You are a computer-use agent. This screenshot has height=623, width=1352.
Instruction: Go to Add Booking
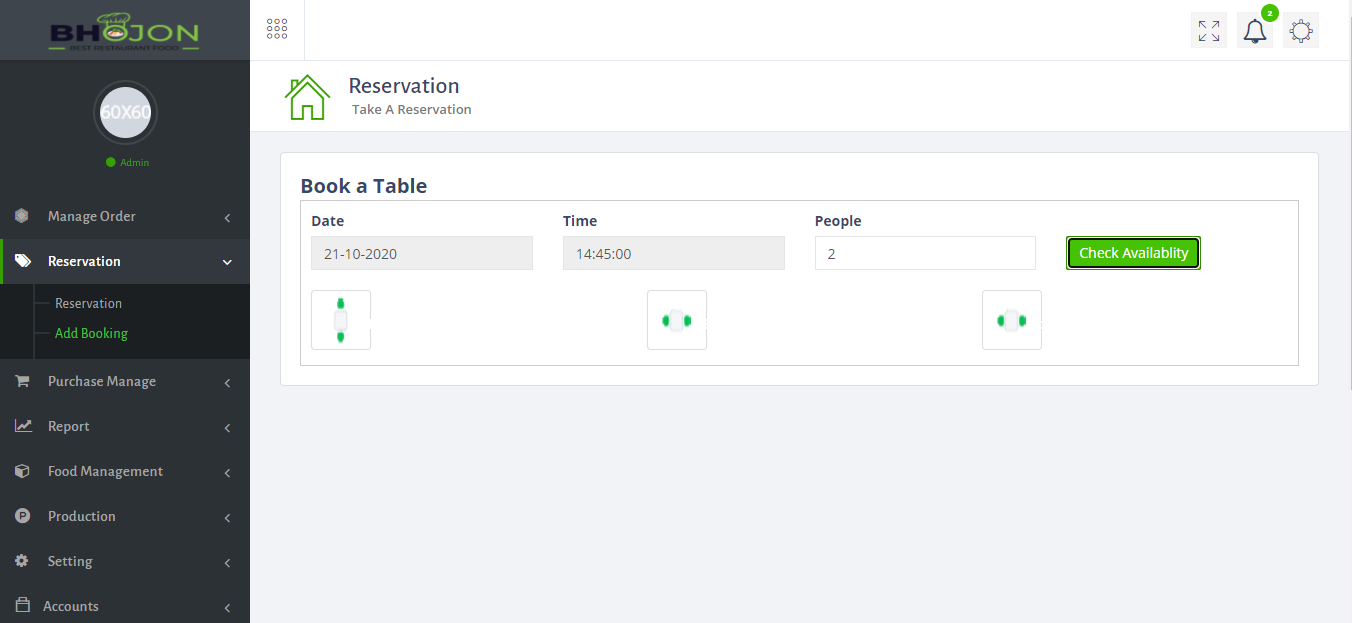(91, 333)
